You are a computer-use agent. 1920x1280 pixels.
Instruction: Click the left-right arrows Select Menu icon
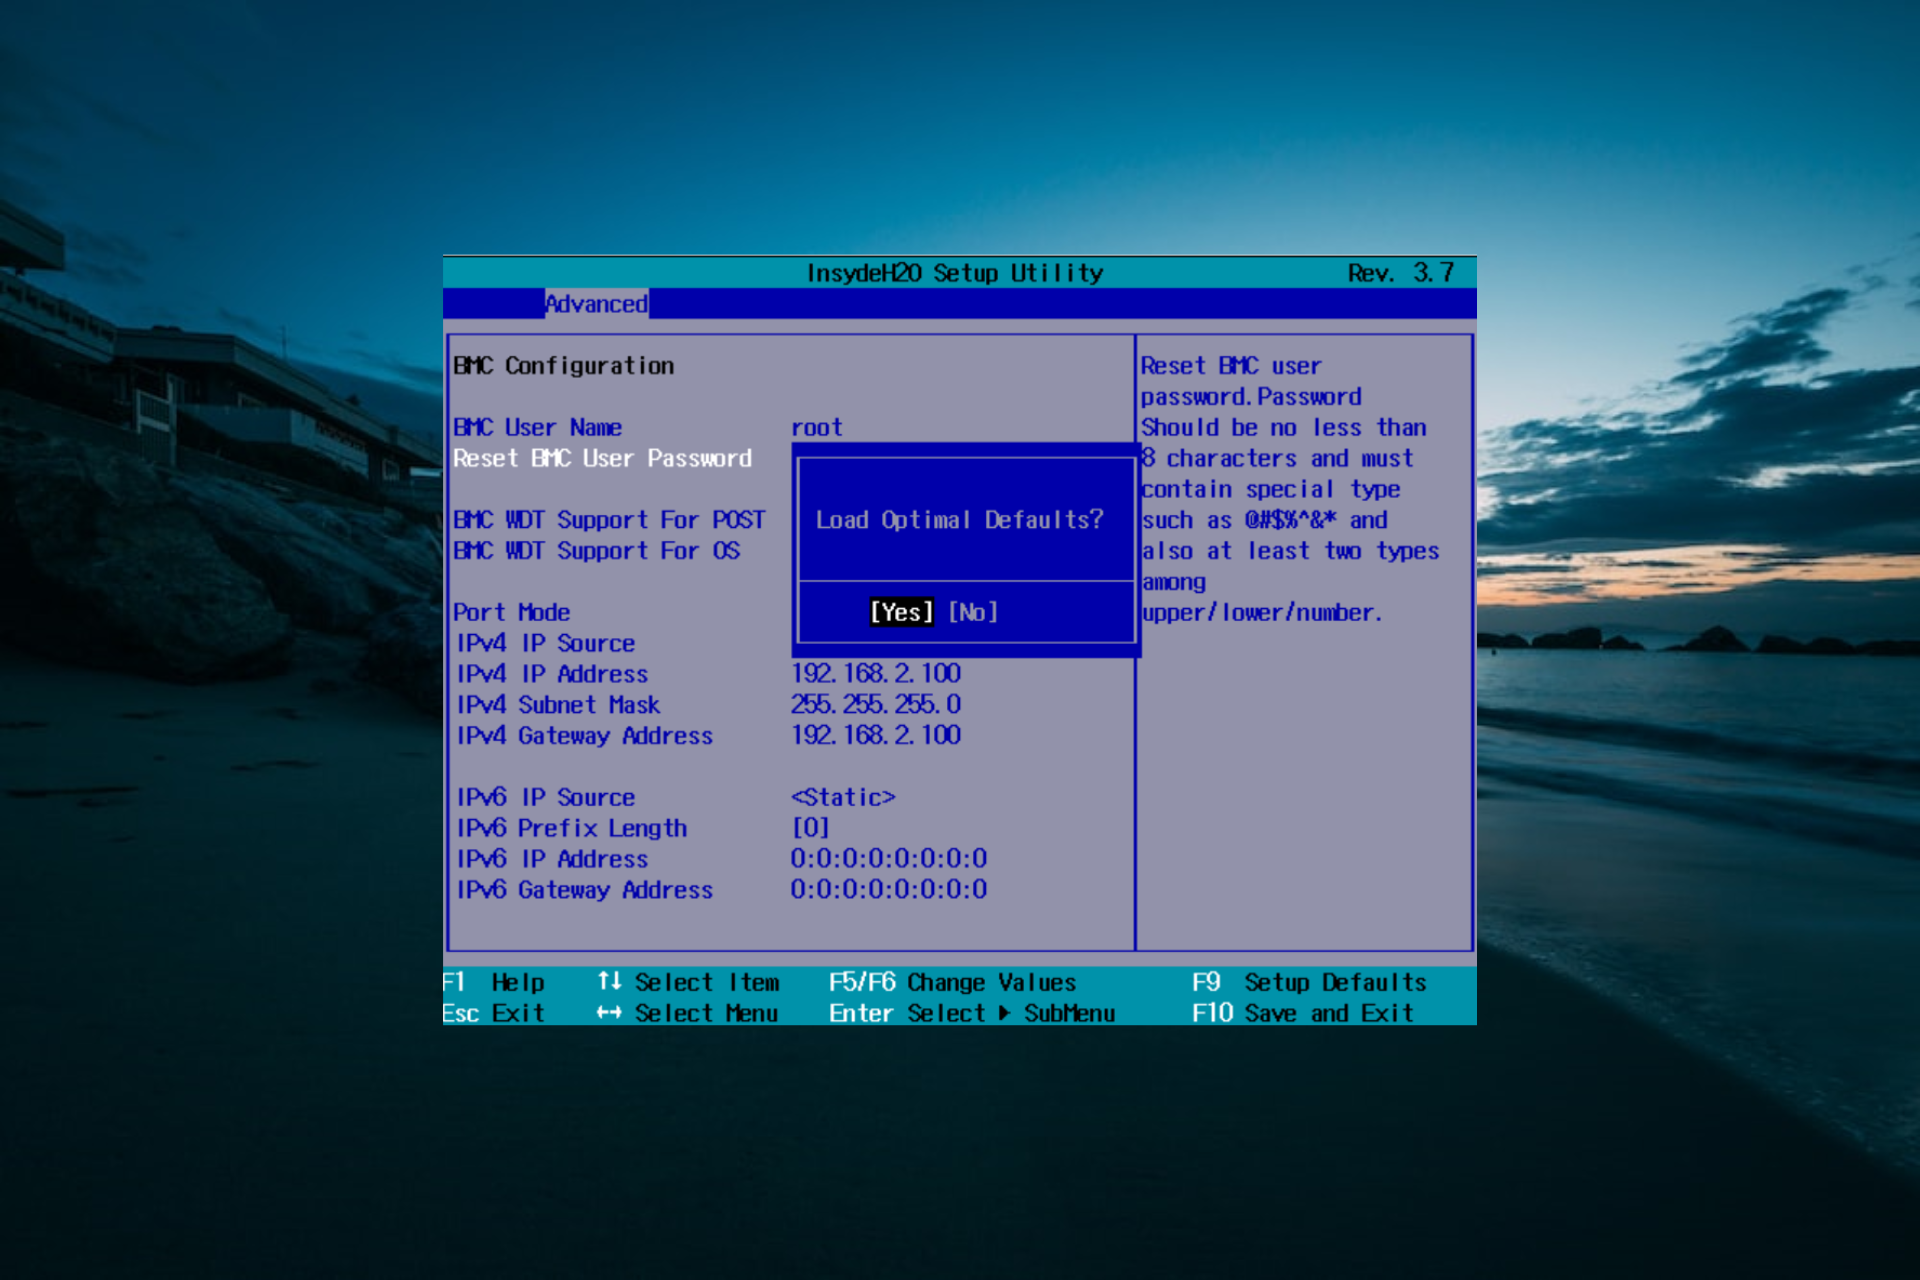pyautogui.click(x=609, y=1013)
